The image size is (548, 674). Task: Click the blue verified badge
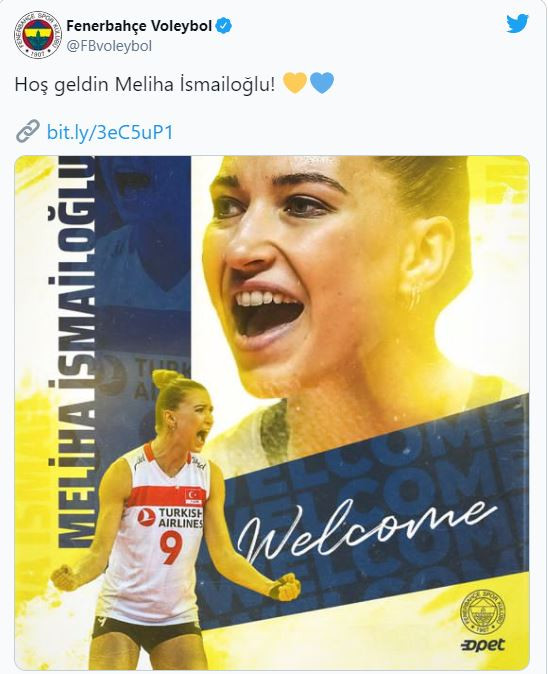223,26
